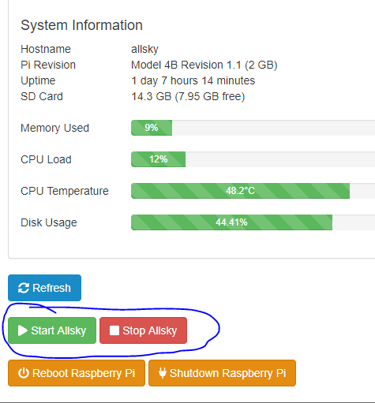Viewport: 375px width, 403px height.
Task: Click the plug icon on Shutdown button
Action: (x=162, y=373)
